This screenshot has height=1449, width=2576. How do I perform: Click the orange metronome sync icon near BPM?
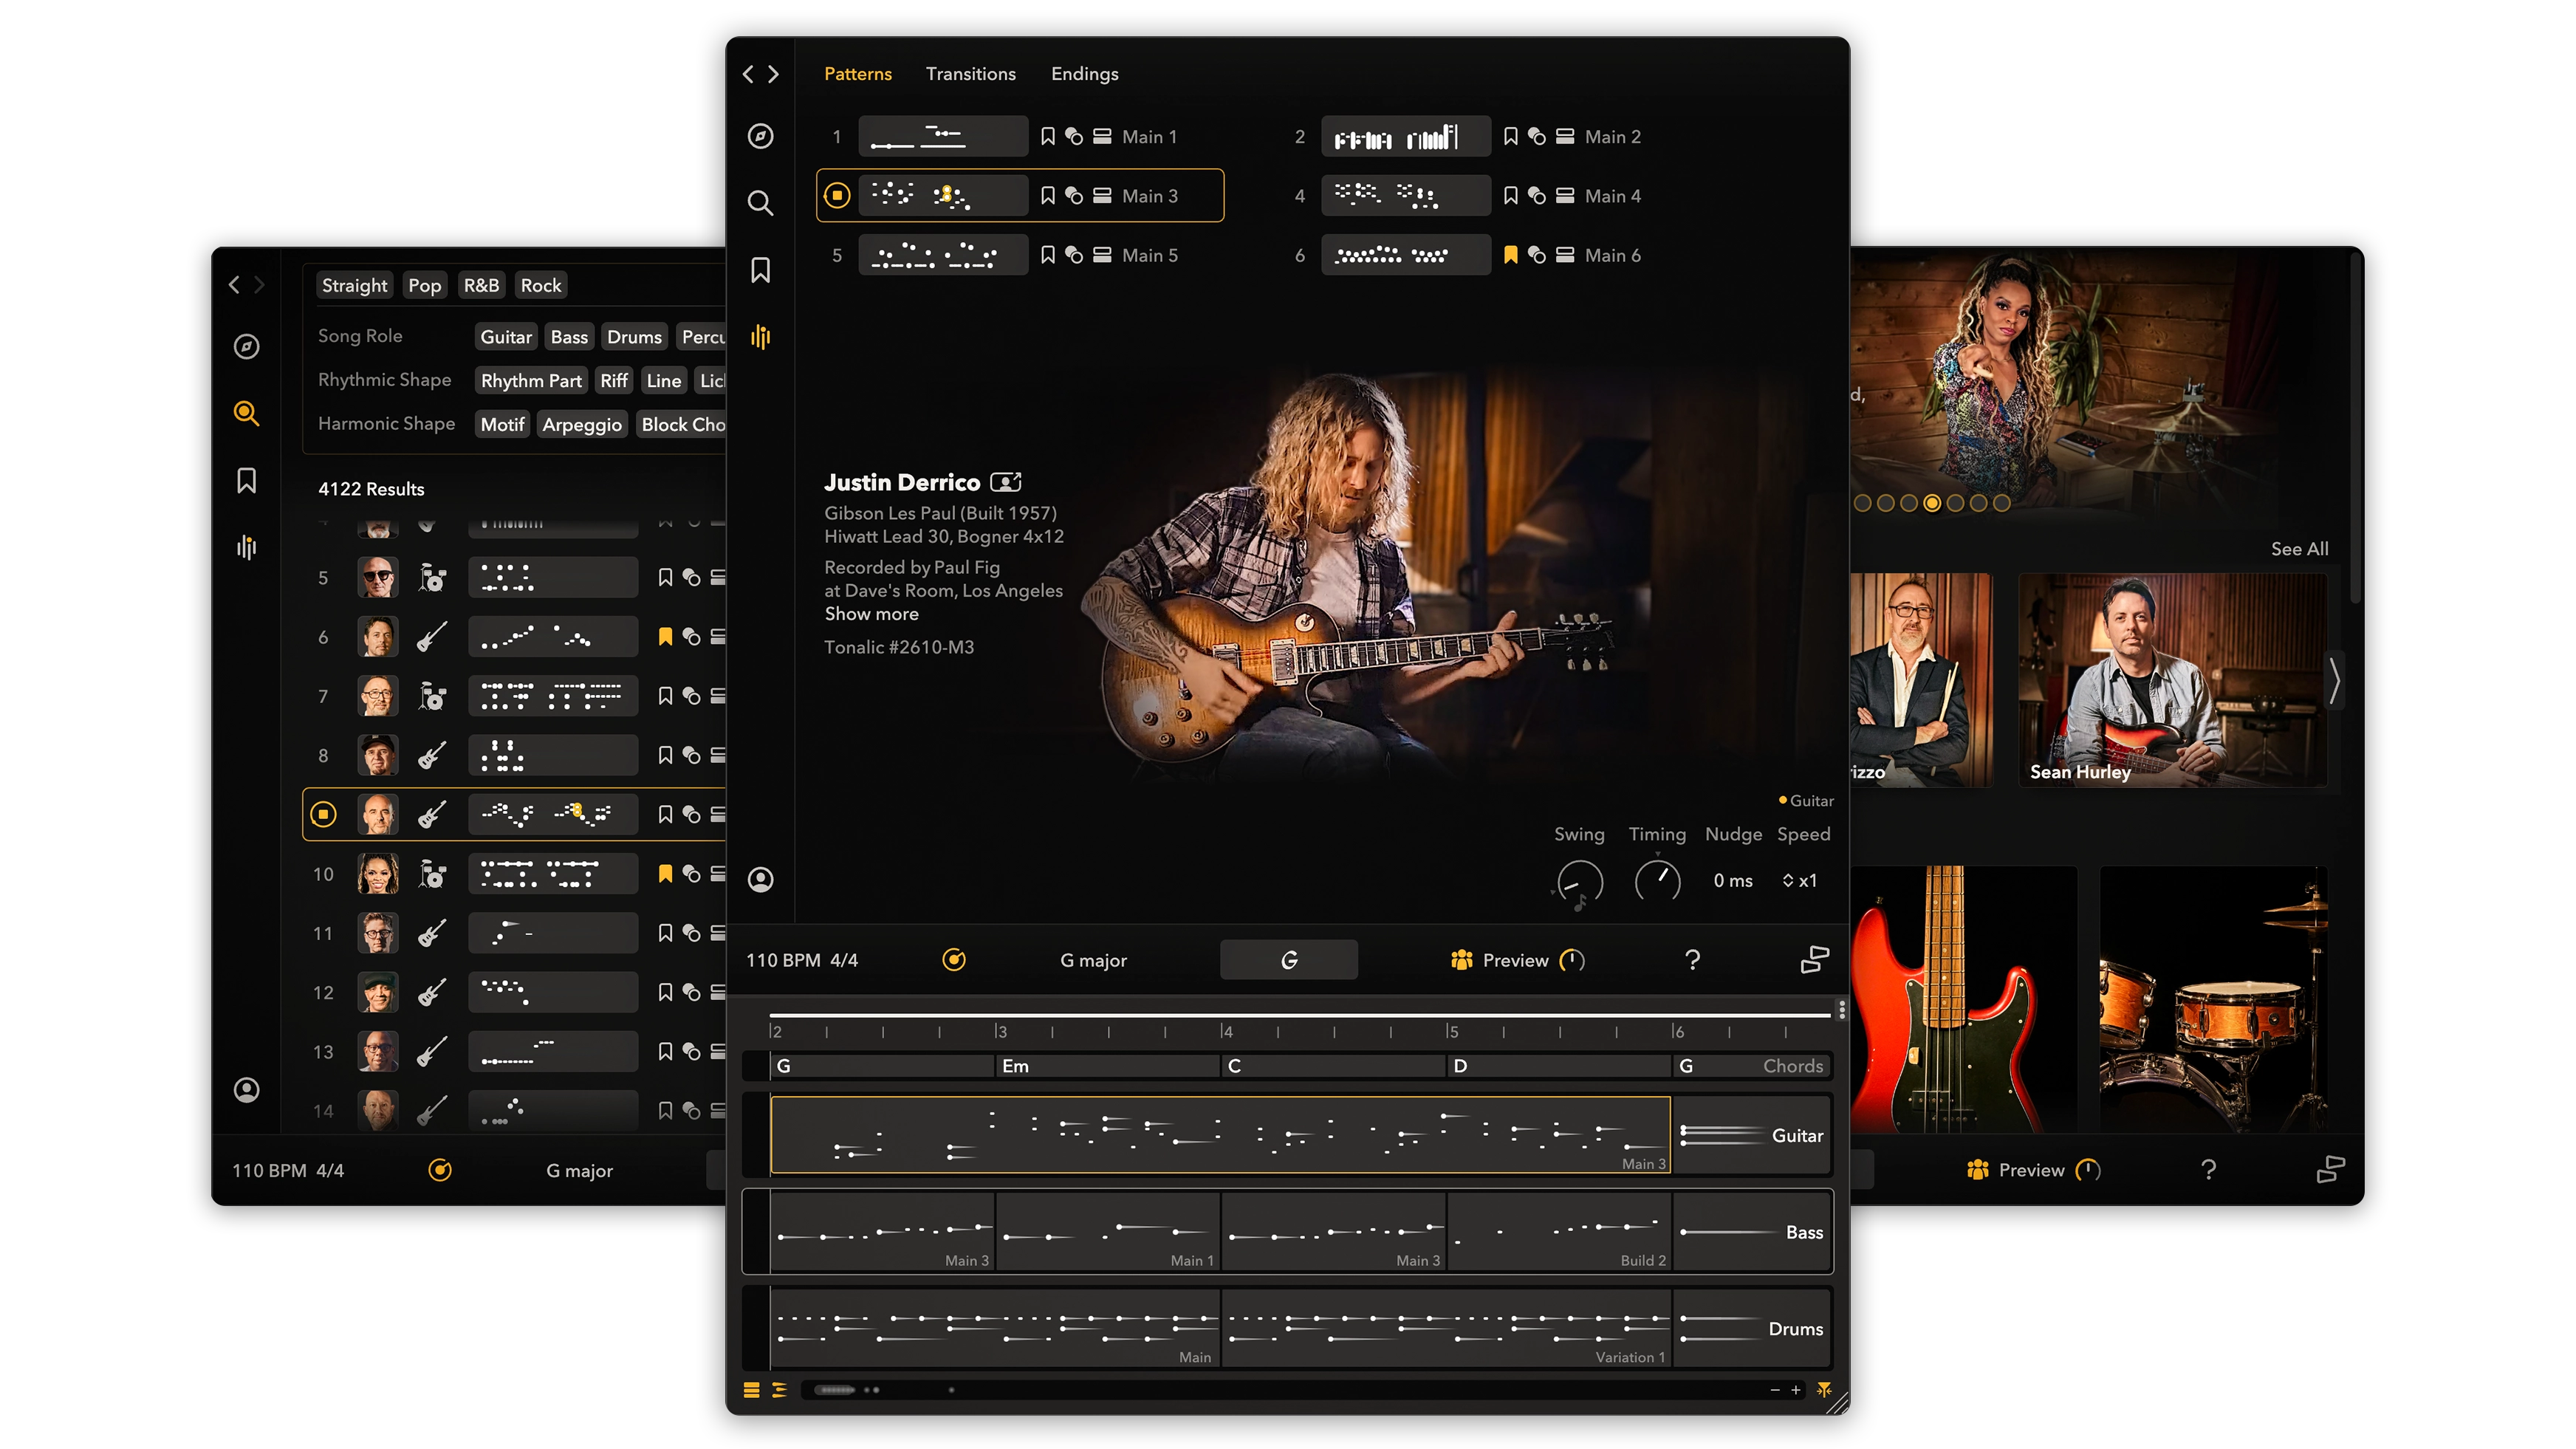pyautogui.click(x=954, y=960)
